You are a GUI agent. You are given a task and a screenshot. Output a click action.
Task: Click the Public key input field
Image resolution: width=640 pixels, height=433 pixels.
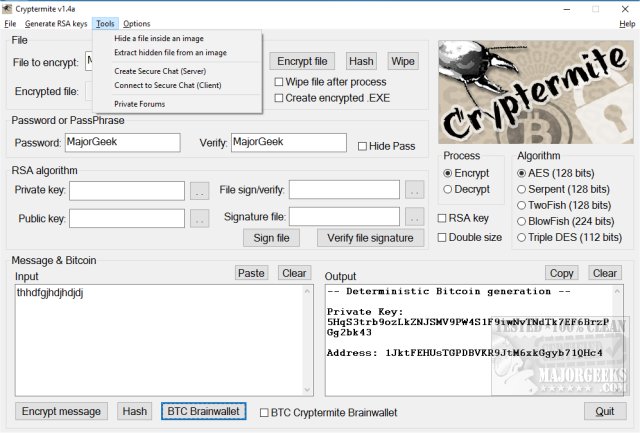(x=127, y=218)
